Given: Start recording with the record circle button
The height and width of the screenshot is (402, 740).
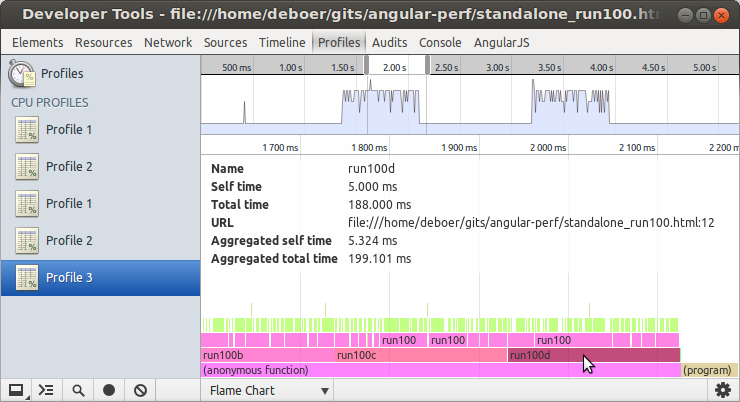Looking at the screenshot, I should point(109,391).
